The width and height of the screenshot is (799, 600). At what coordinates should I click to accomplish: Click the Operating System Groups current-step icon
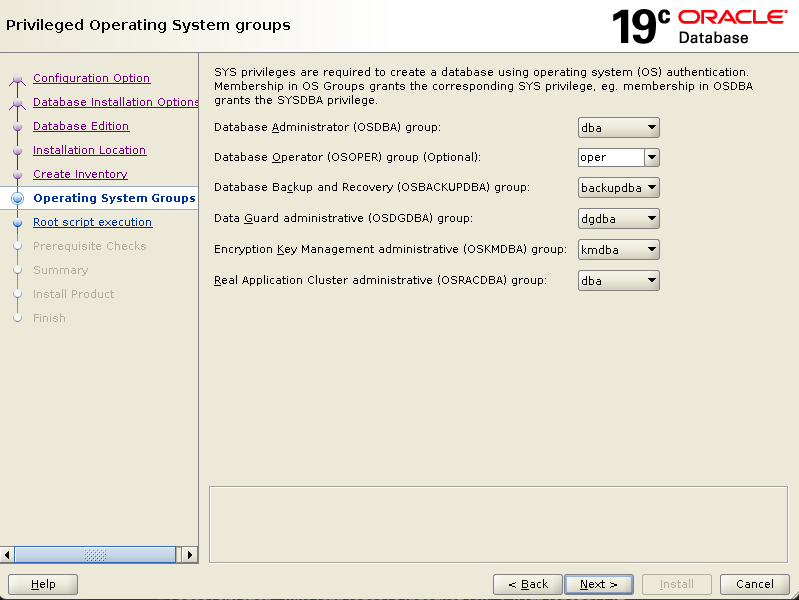[x=17, y=198]
